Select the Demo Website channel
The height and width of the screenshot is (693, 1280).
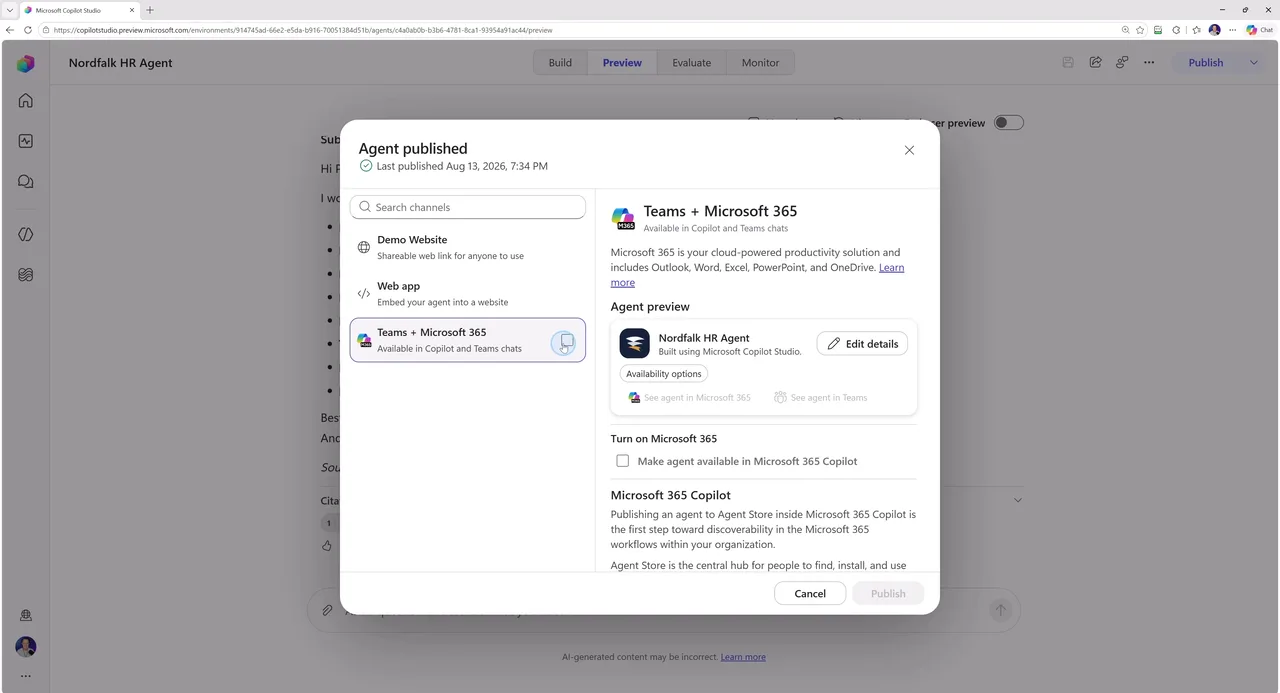point(467,247)
